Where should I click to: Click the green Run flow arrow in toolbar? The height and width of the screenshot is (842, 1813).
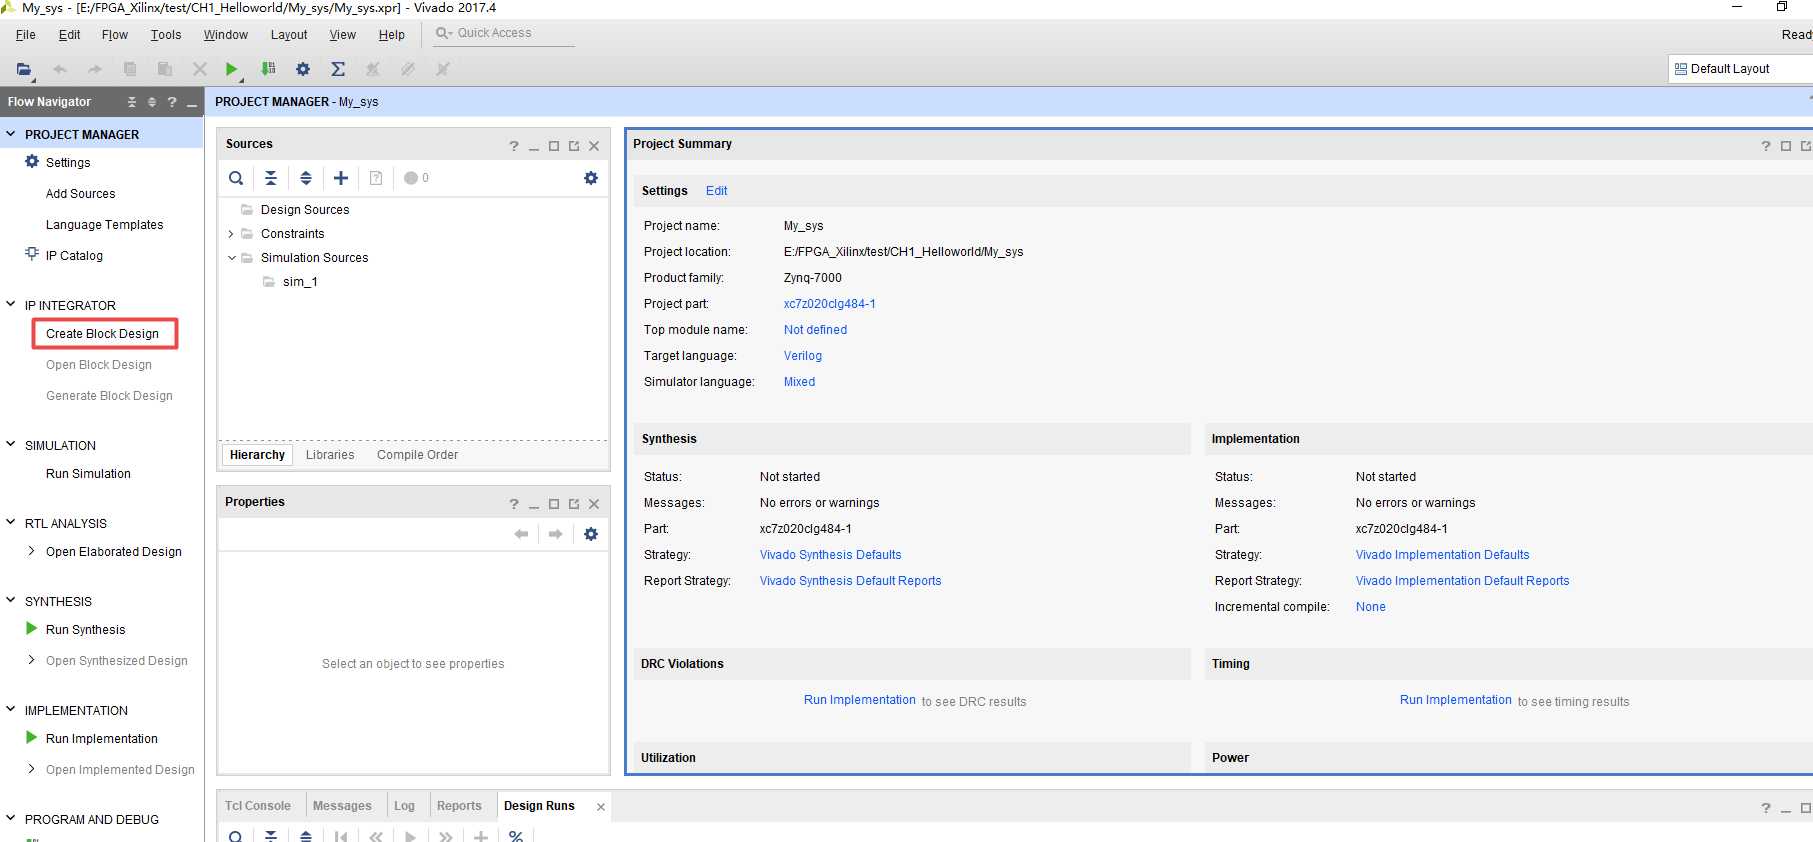pyautogui.click(x=231, y=69)
